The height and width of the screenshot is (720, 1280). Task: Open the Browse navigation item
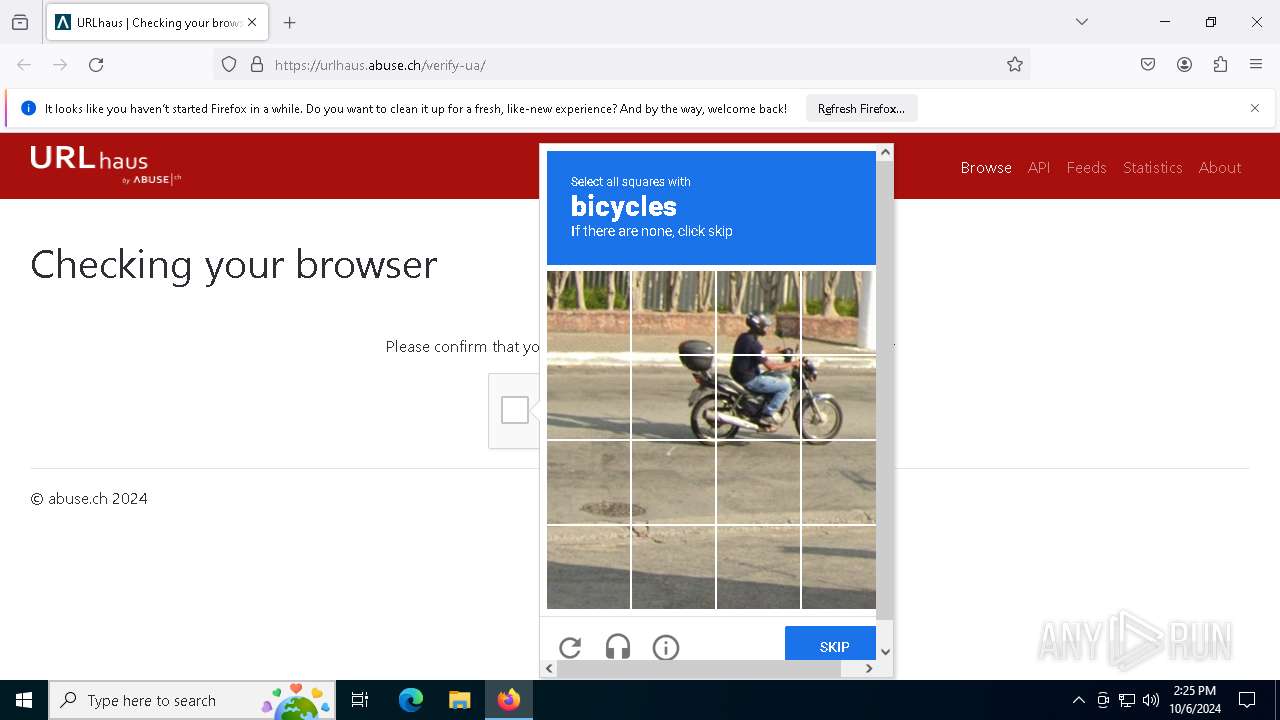pyautogui.click(x=986, y=168)
